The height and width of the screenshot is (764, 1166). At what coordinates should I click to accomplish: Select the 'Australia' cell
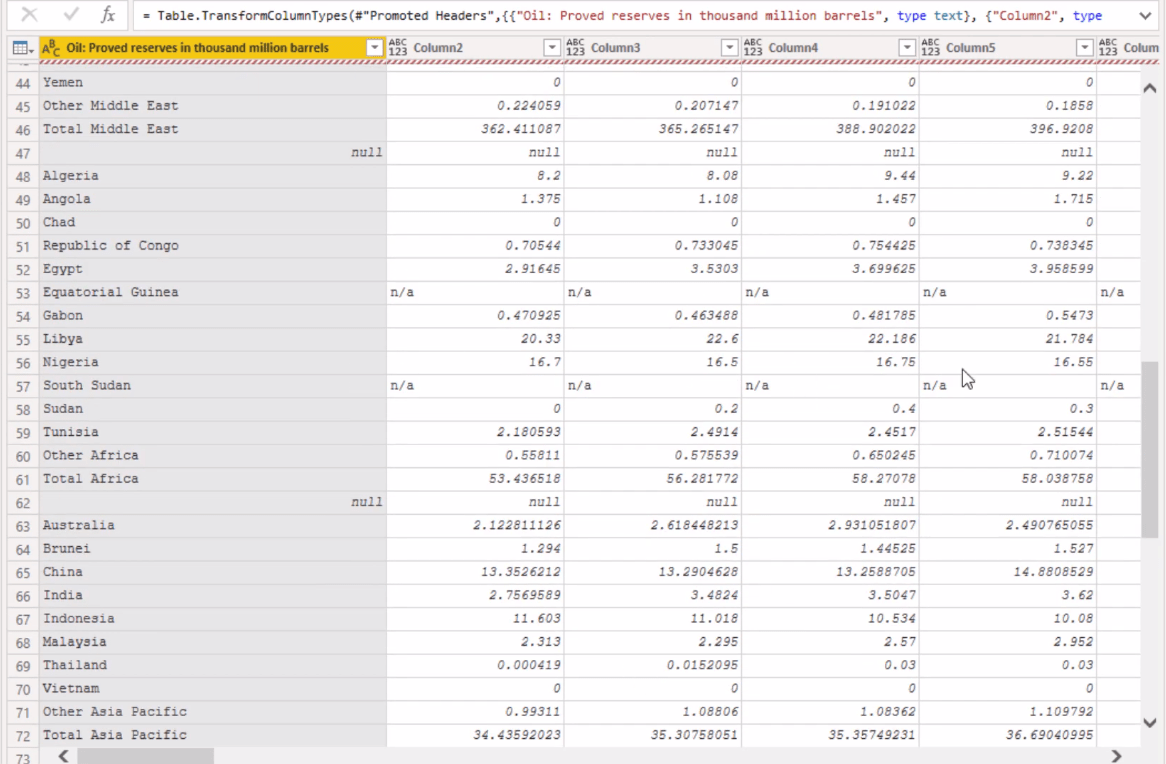click(212, 525)
